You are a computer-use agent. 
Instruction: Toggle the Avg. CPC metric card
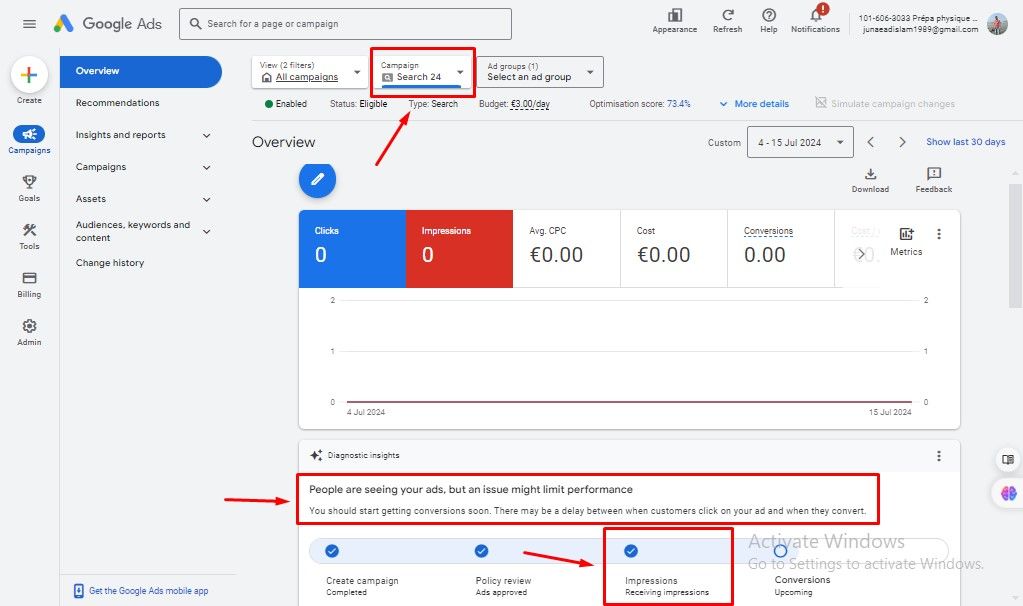pyautogui.click(x=566, y=248)
